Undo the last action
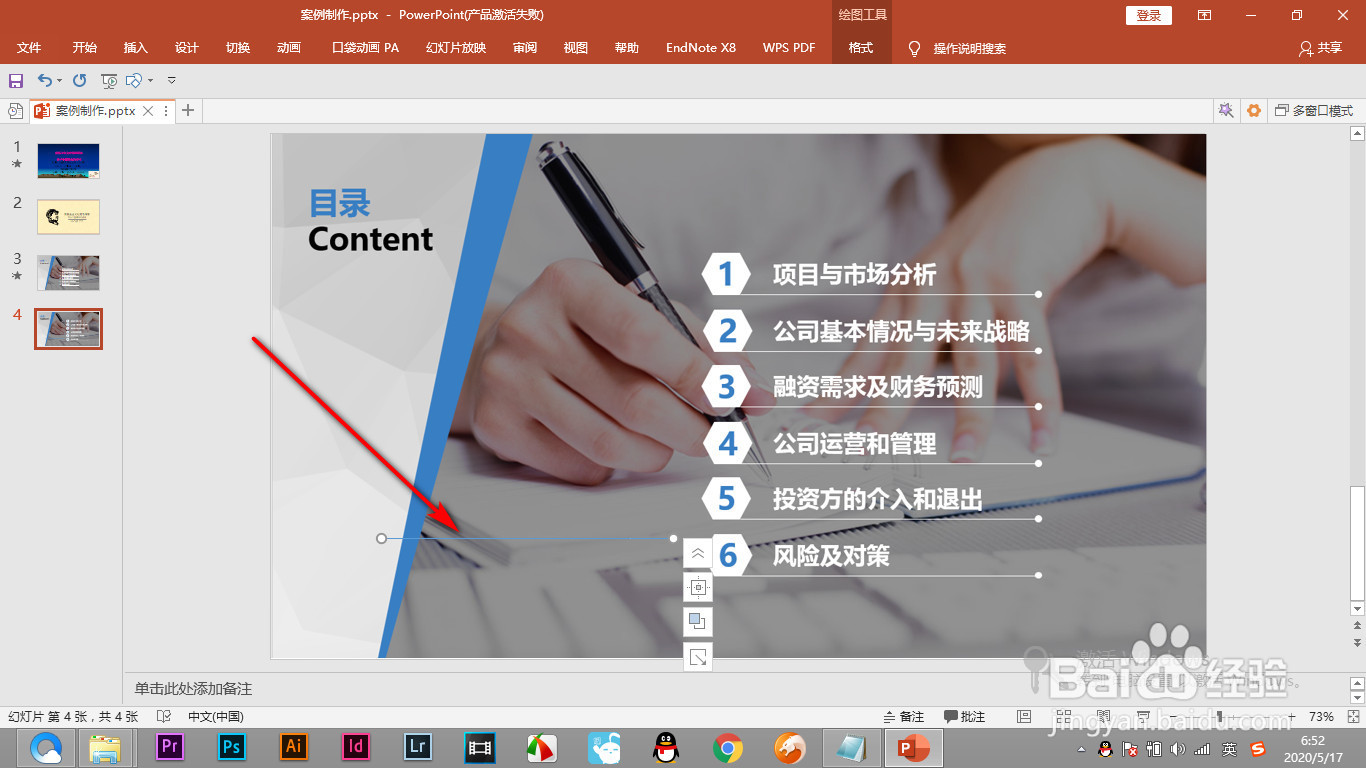This screenshot has width=1366, height=768. coord(44,80)
